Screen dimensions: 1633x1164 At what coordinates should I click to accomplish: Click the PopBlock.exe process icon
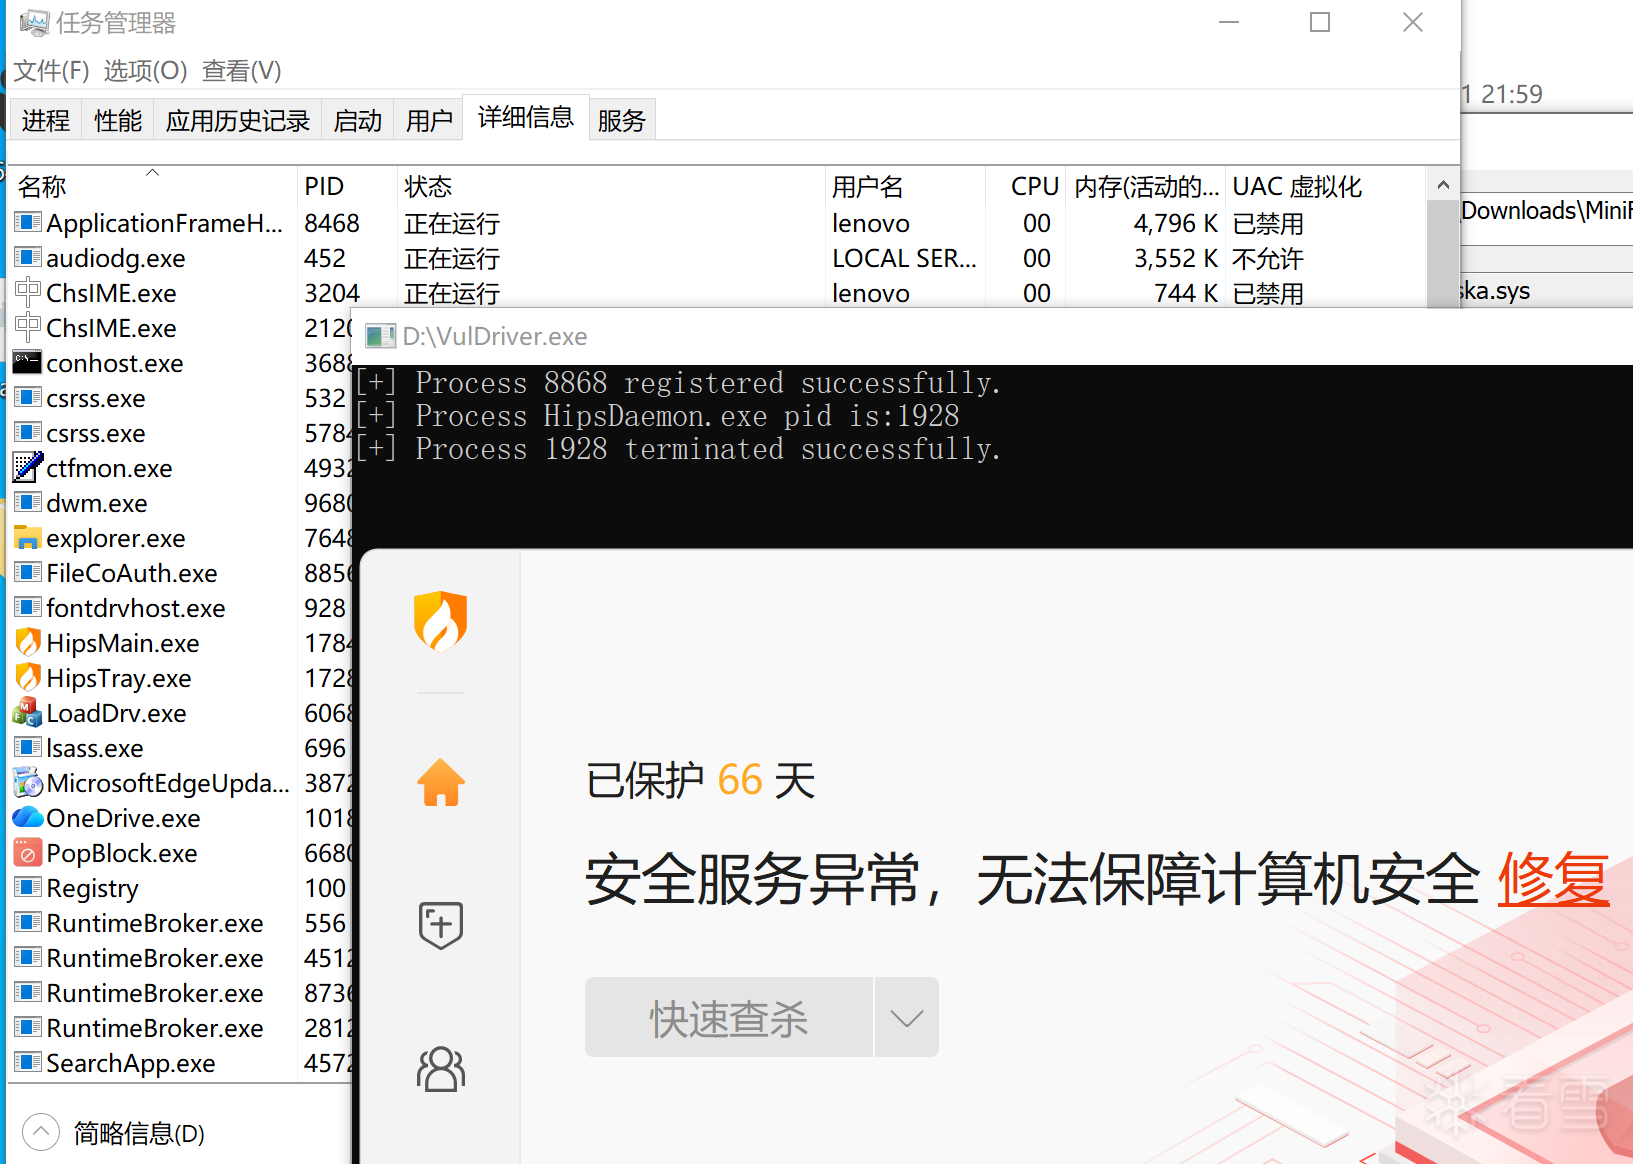27,852
